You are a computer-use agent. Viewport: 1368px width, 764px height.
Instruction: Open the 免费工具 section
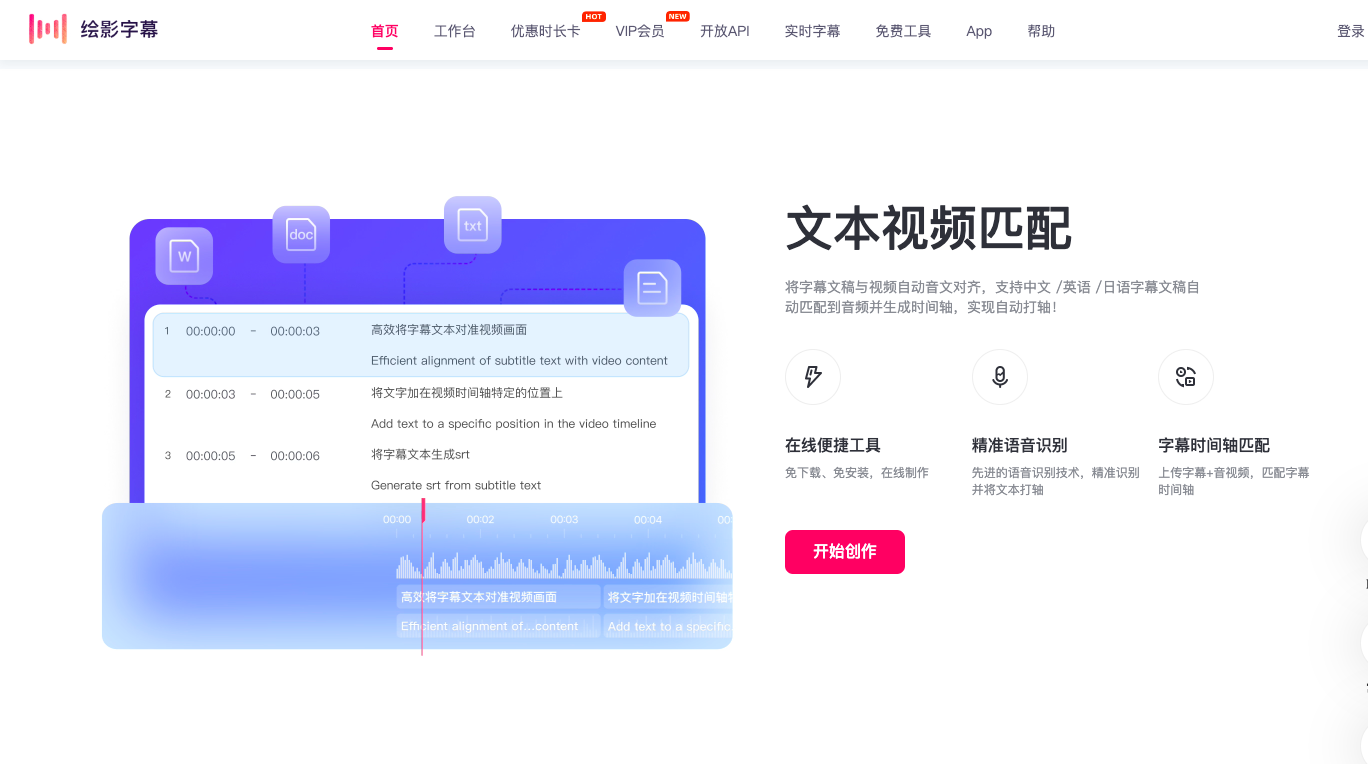click(902, 30)
